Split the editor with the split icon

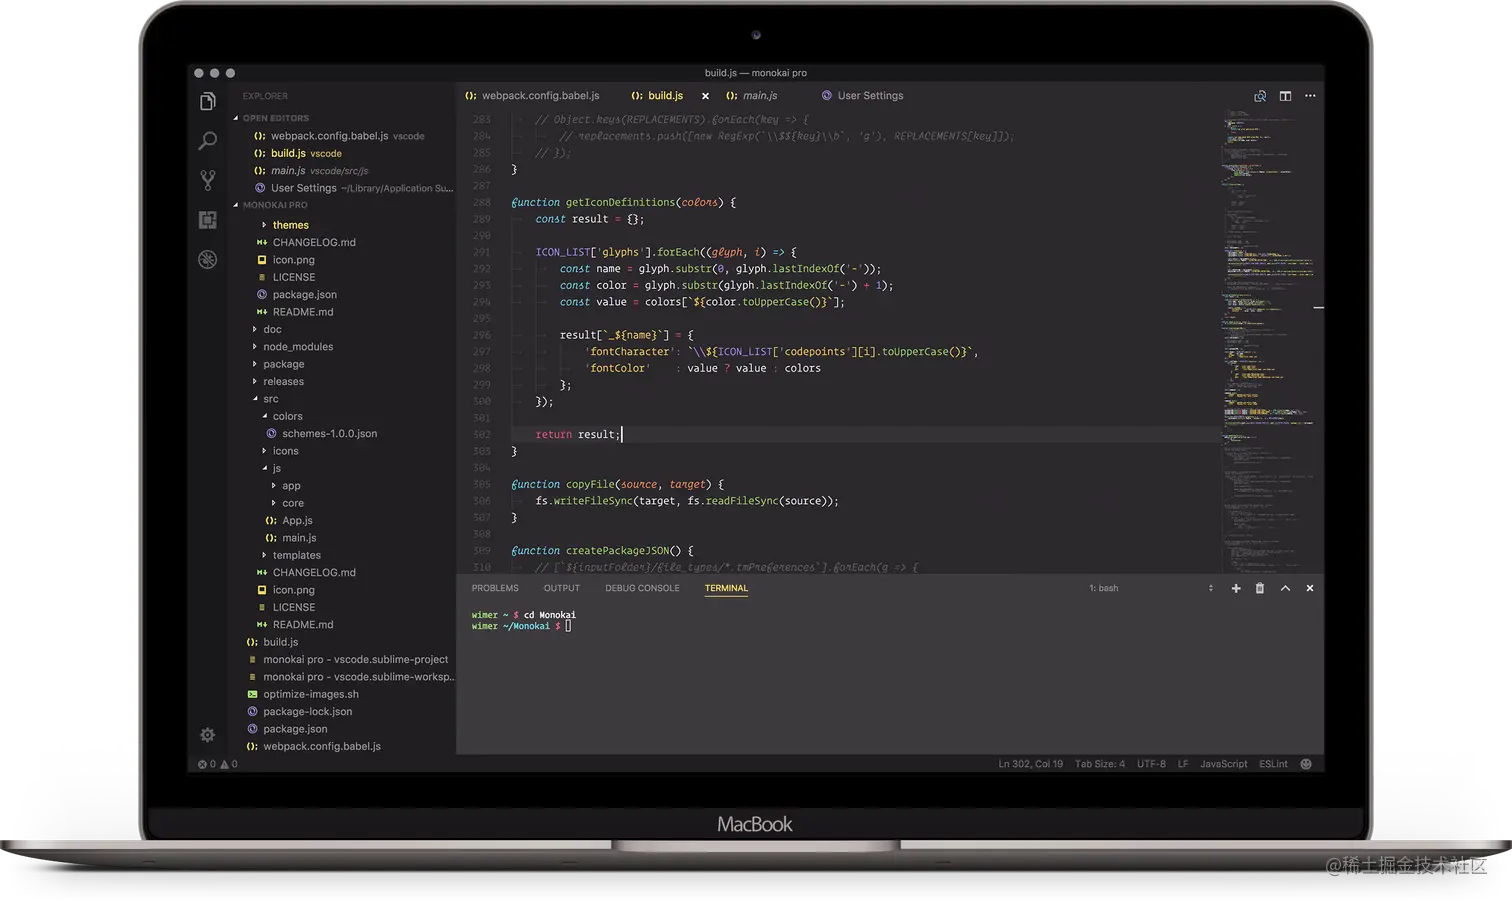1285,96
